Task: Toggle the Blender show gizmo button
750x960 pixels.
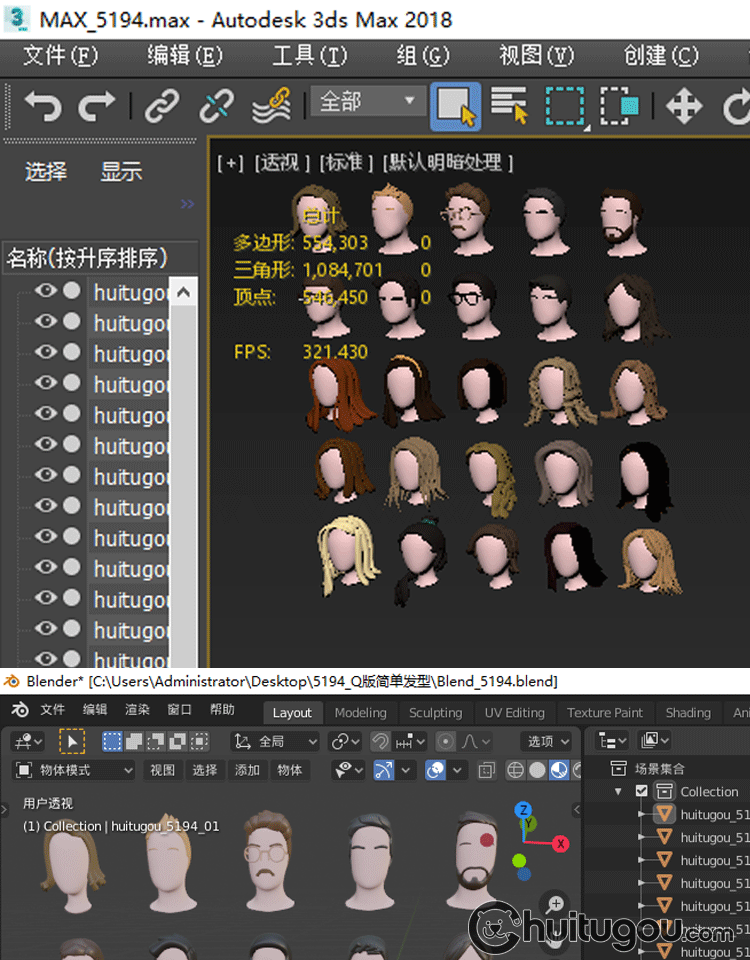Action: point(384,770)
